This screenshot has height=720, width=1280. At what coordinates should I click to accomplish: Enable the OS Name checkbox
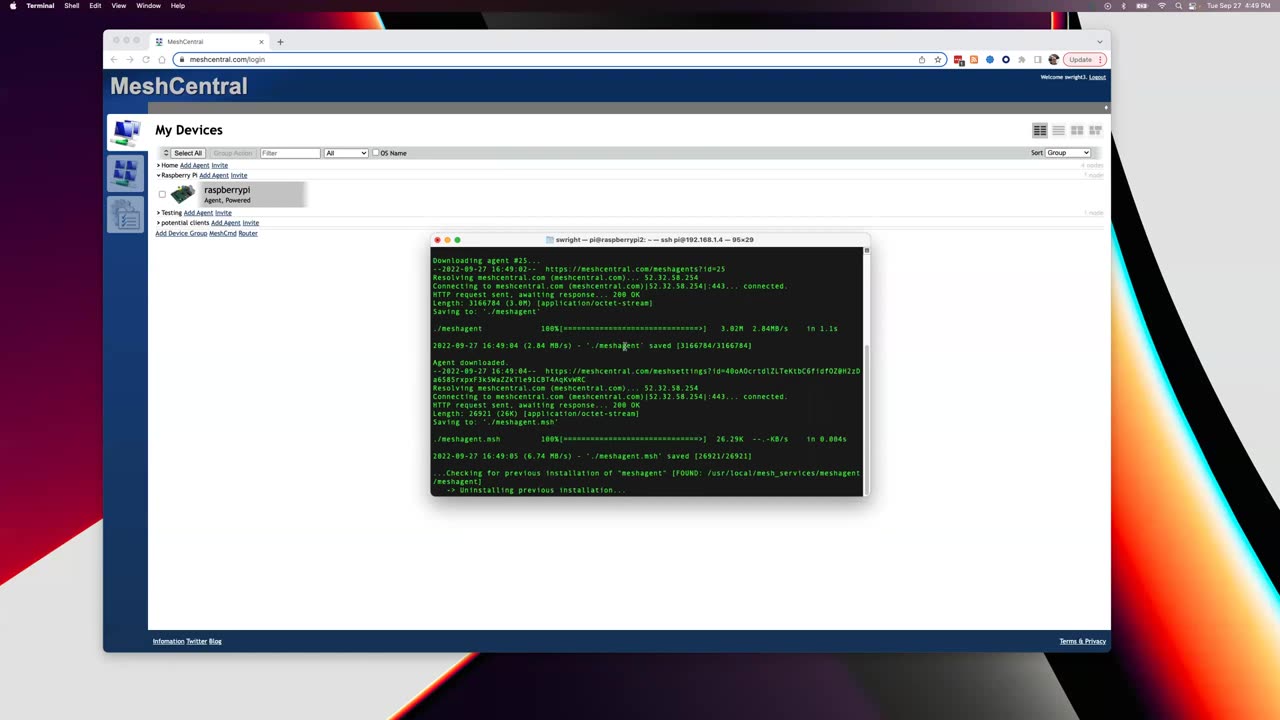pyautogui.click(x=375, y=153)
